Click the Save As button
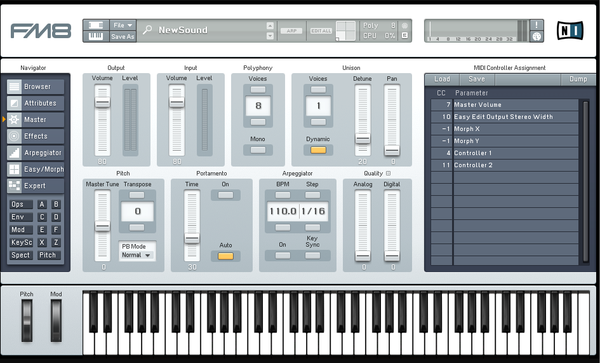The image size is (600, 363). (x=122, y=36)
